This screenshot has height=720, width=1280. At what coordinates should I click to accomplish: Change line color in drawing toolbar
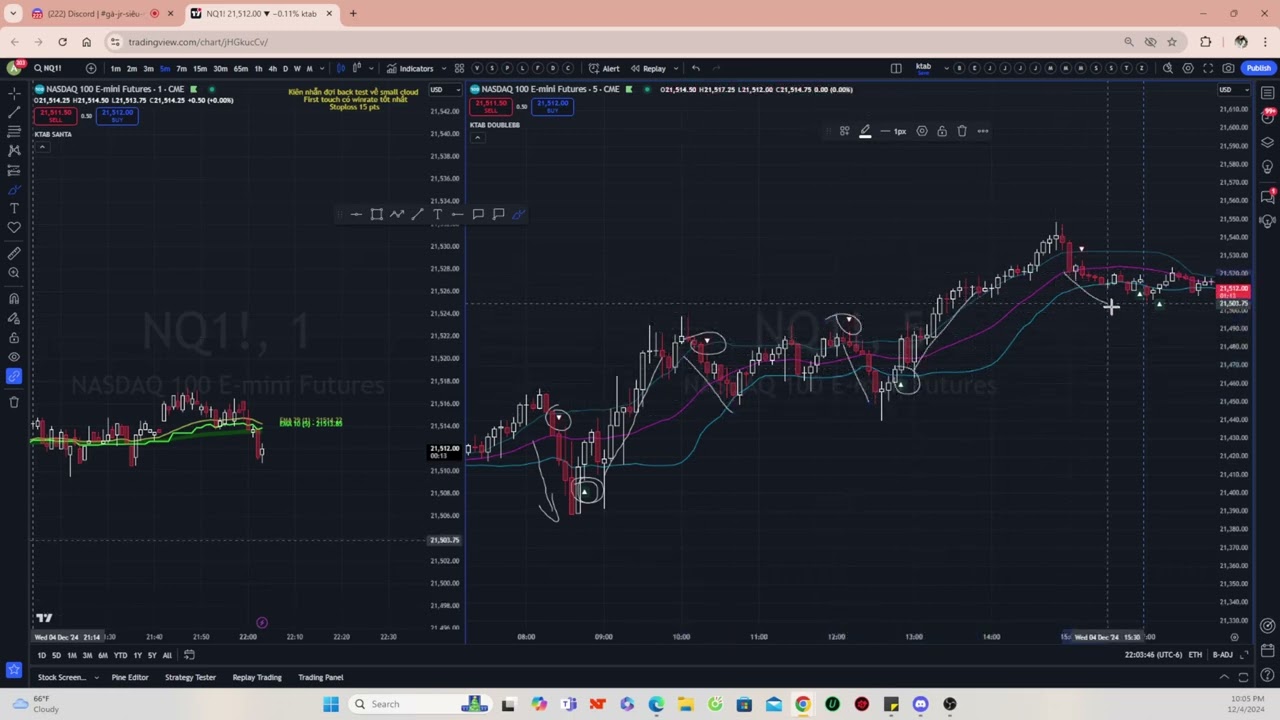click(x=865, y=131)
